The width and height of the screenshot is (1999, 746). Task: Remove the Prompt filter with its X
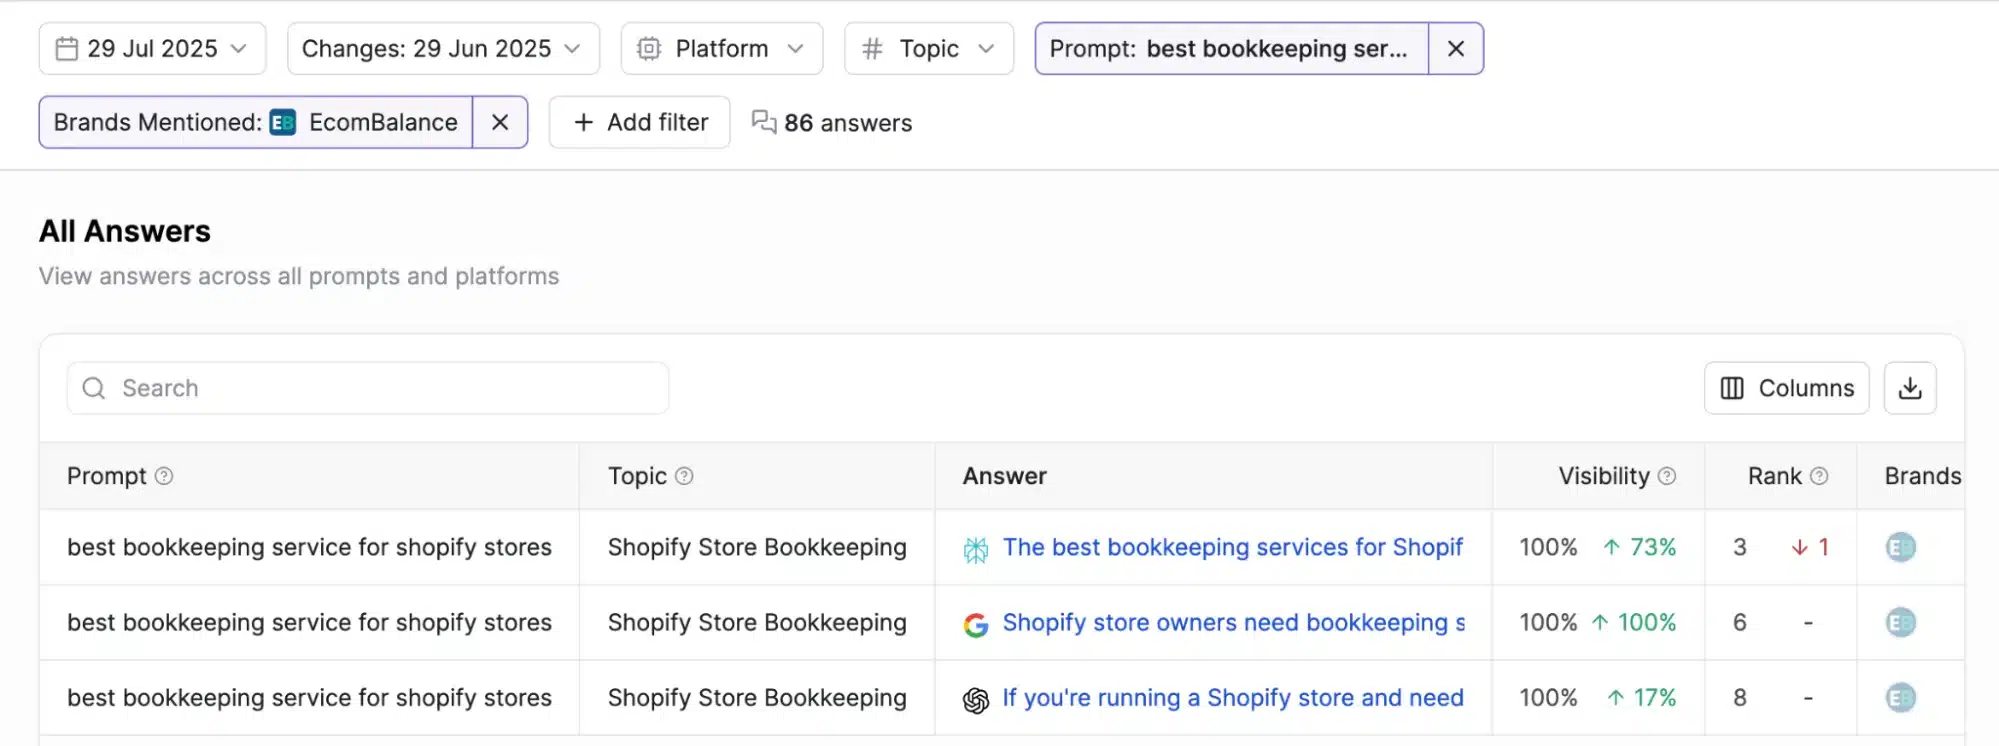click(x=1456, y=48)
